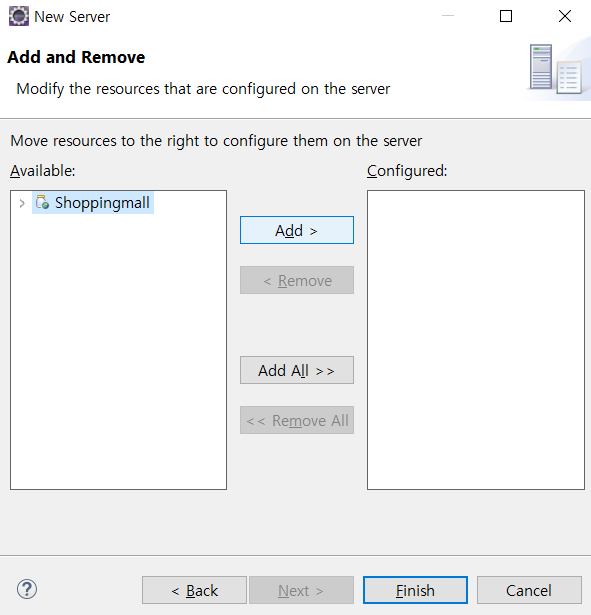This screenshot has width=591, height=615.
Task: Click the << Remove All button
Action: 297,420
